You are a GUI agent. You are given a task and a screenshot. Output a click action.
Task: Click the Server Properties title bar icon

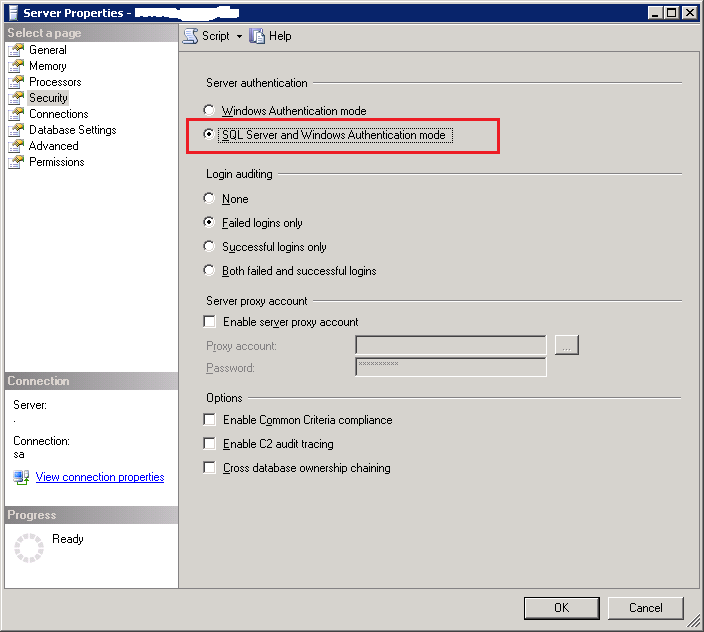coord(13,13)
